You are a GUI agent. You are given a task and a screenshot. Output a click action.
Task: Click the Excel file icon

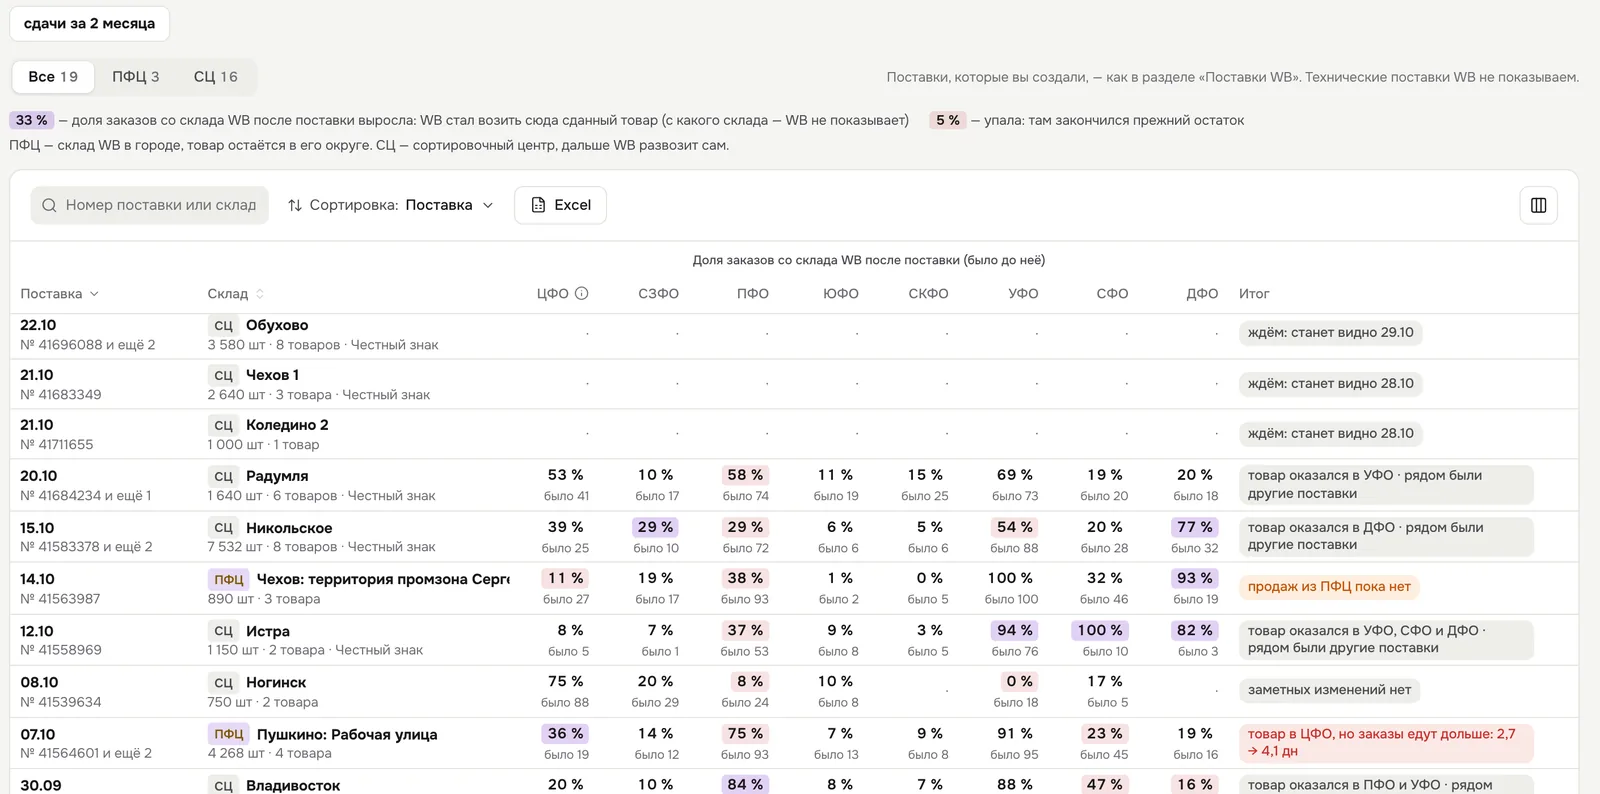pos(538,205)
